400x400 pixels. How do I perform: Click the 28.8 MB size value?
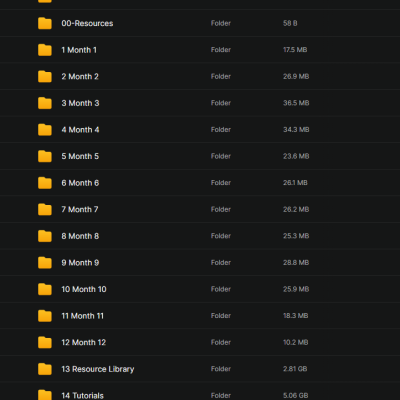pyautogui.click(x=296, y=263)
